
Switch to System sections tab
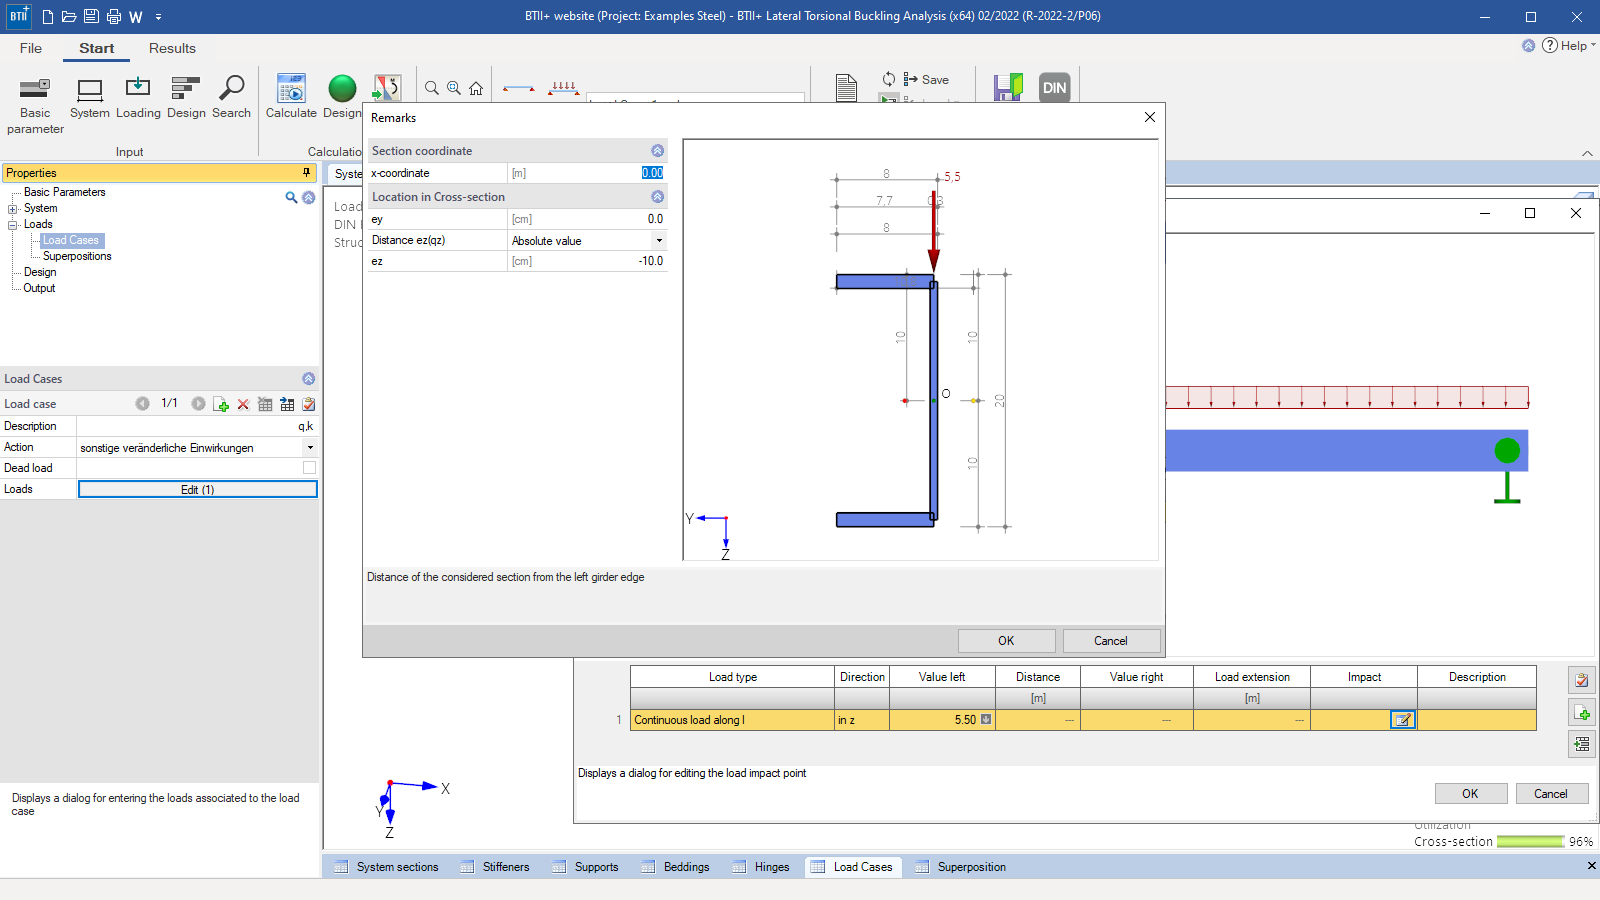387,867
